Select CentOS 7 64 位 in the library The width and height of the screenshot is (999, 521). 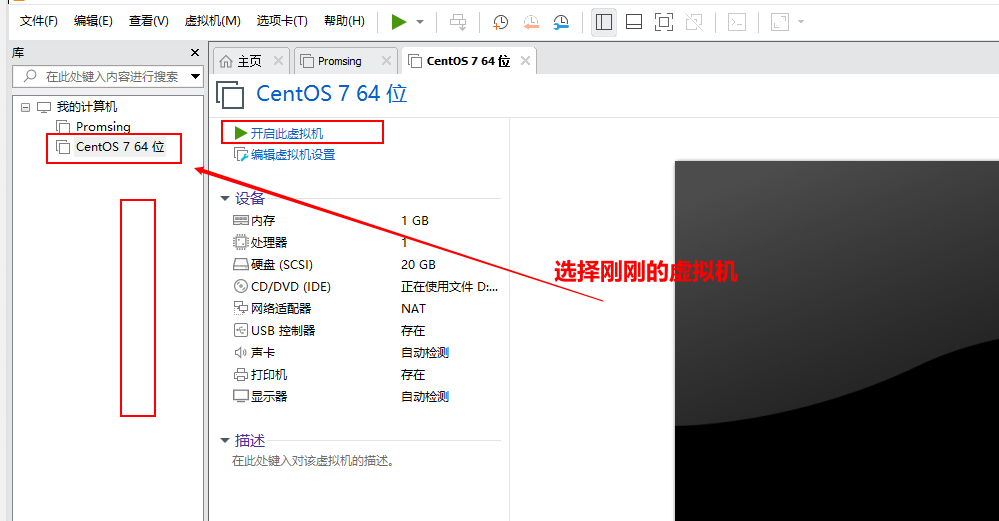pos(120,146)
